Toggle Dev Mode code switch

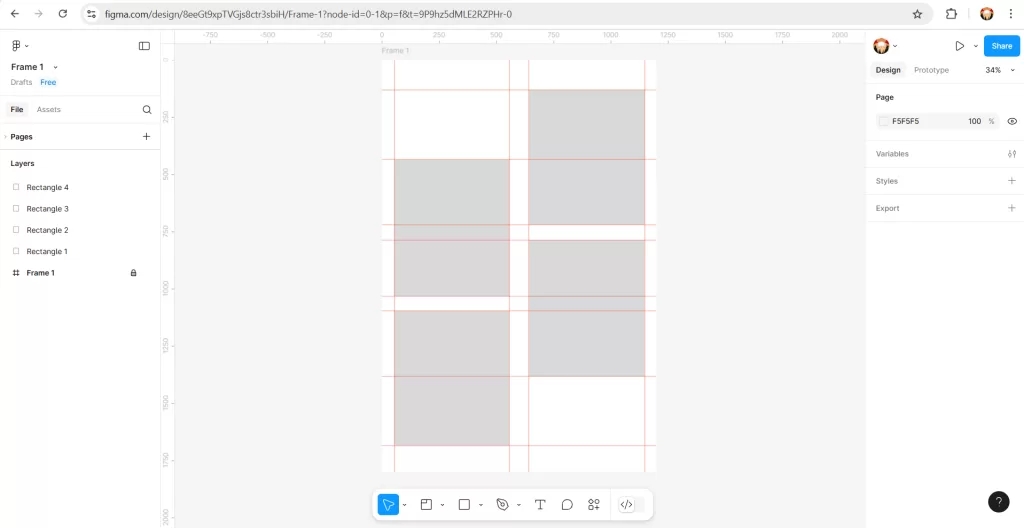pos(631,504)
